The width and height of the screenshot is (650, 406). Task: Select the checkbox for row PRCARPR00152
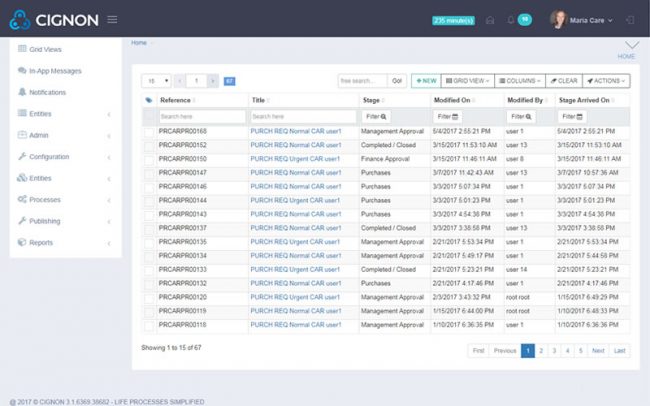(149, 145)
